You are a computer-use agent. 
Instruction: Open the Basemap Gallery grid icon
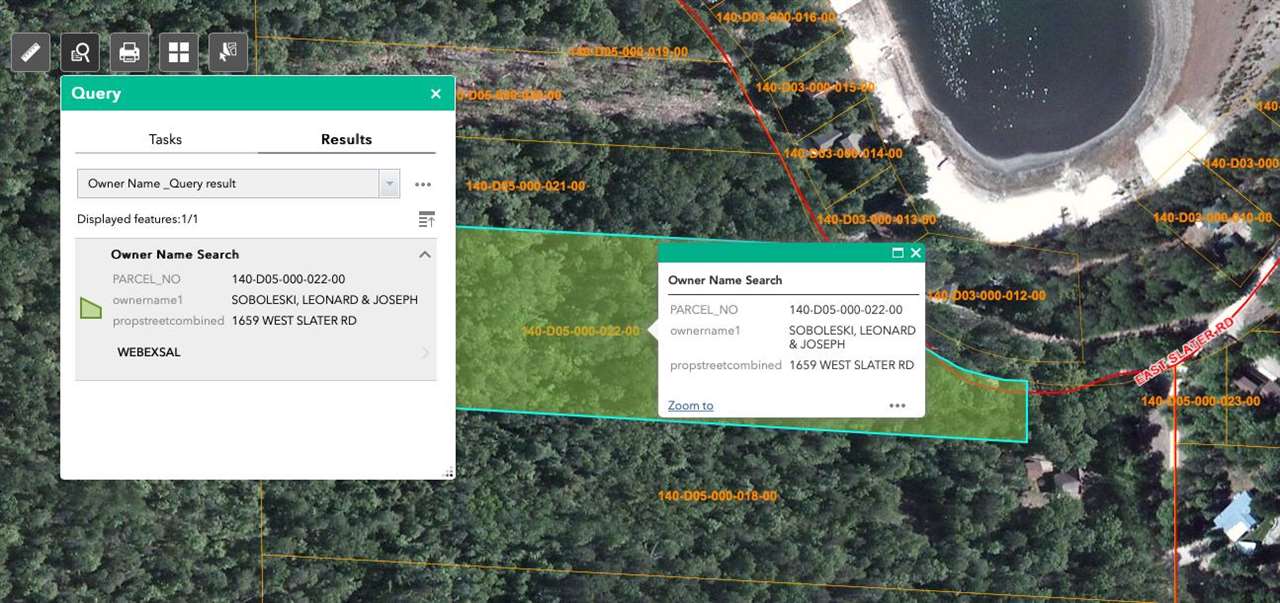pyautogui.click(x=179, y=52)
